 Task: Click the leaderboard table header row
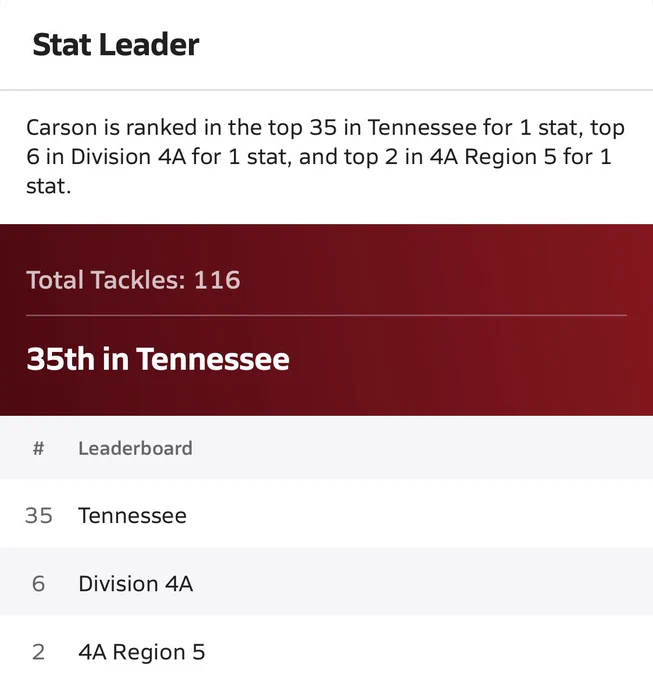pyautogui.click(x=326, y=448)
